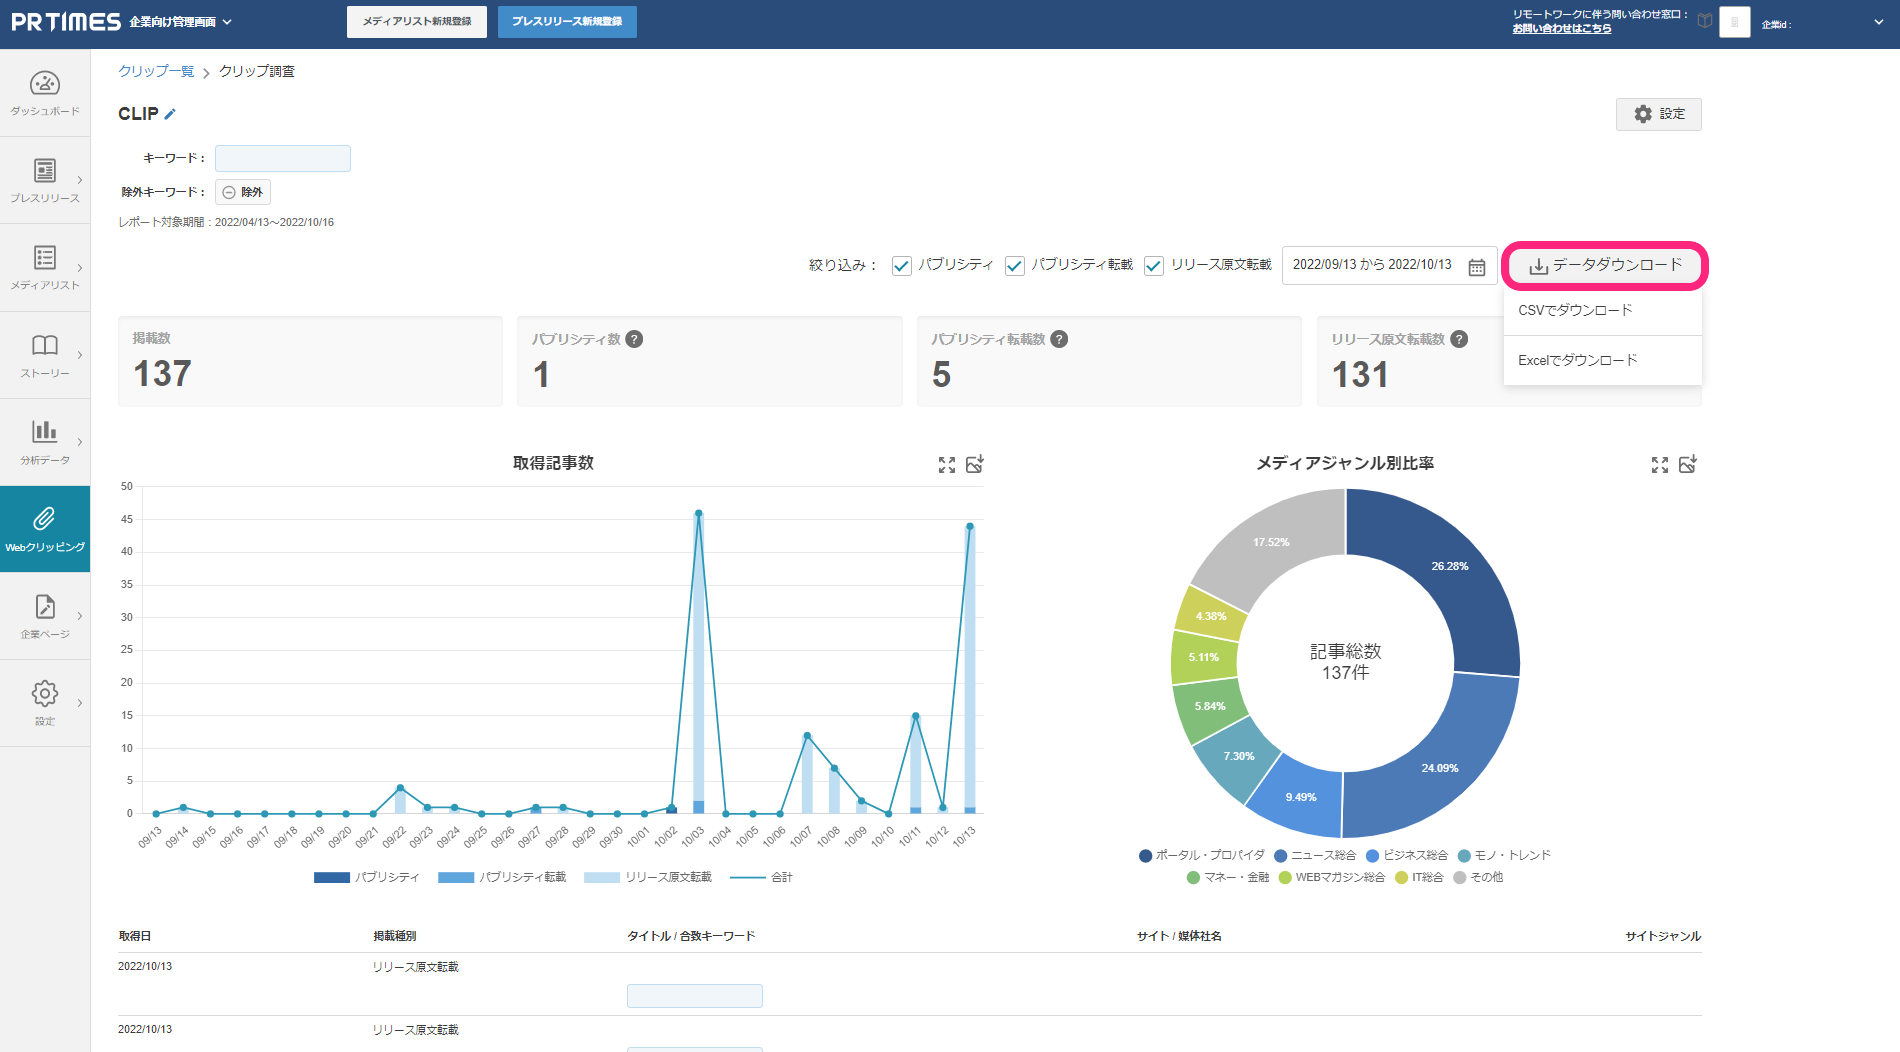
Task: Expand the 分析データ sidebar submenu arrow
Action: [x=80, y=442]
